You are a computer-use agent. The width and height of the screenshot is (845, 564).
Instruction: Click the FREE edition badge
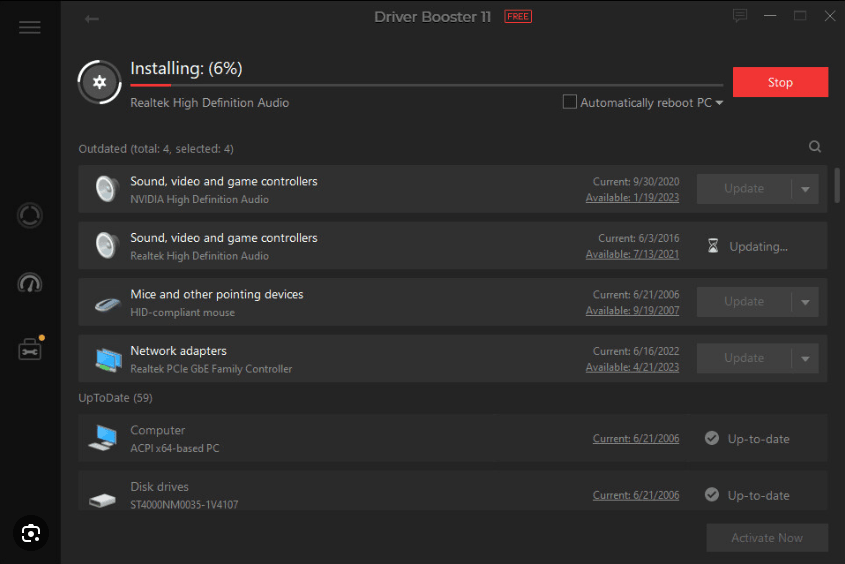518,17
